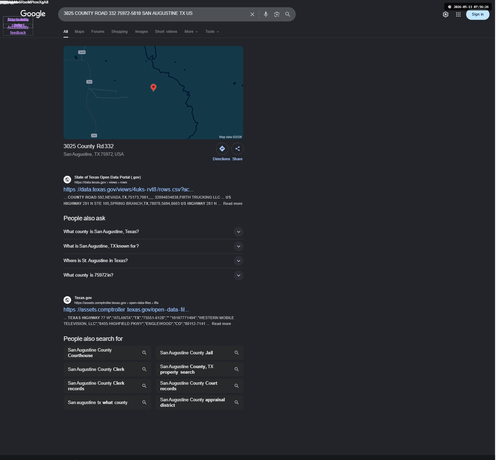Search 'San augustine tx what county' suggestion

(x=107, y=402)
